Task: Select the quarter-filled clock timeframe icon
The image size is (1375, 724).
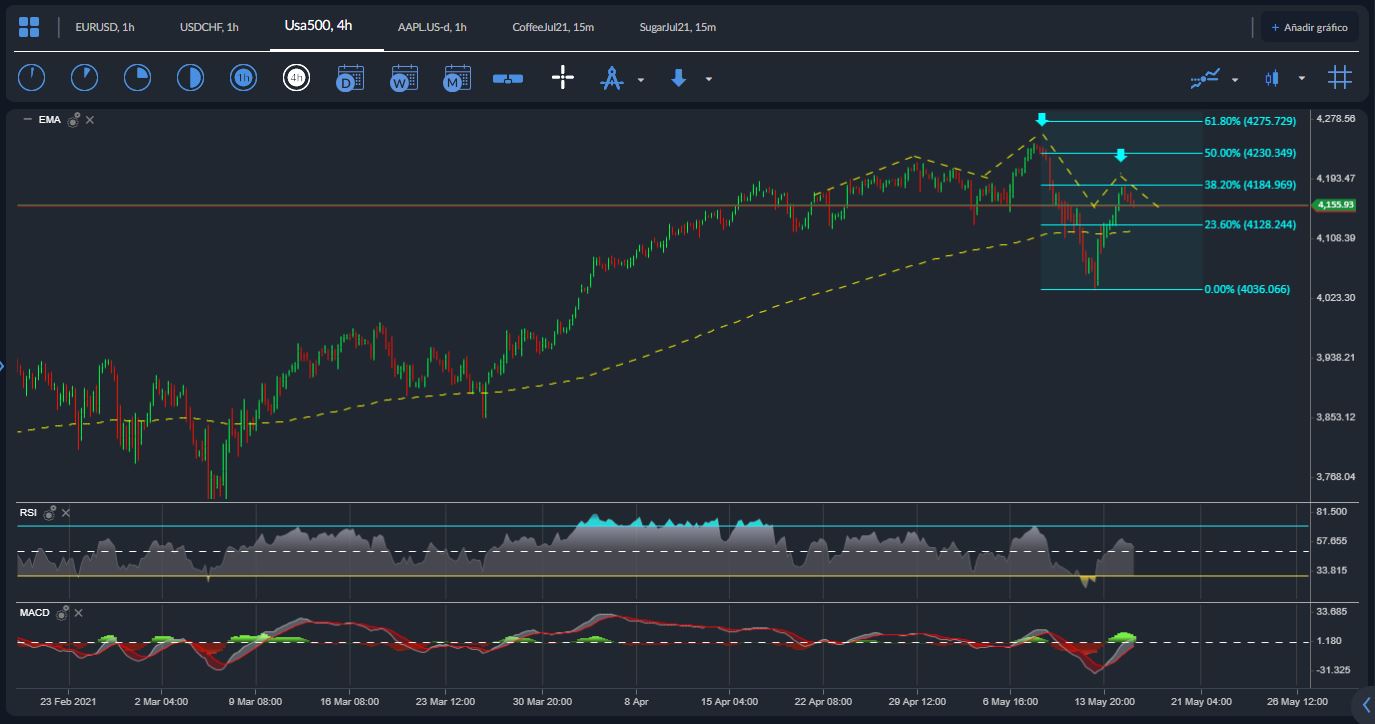Action: coord(137,78)
